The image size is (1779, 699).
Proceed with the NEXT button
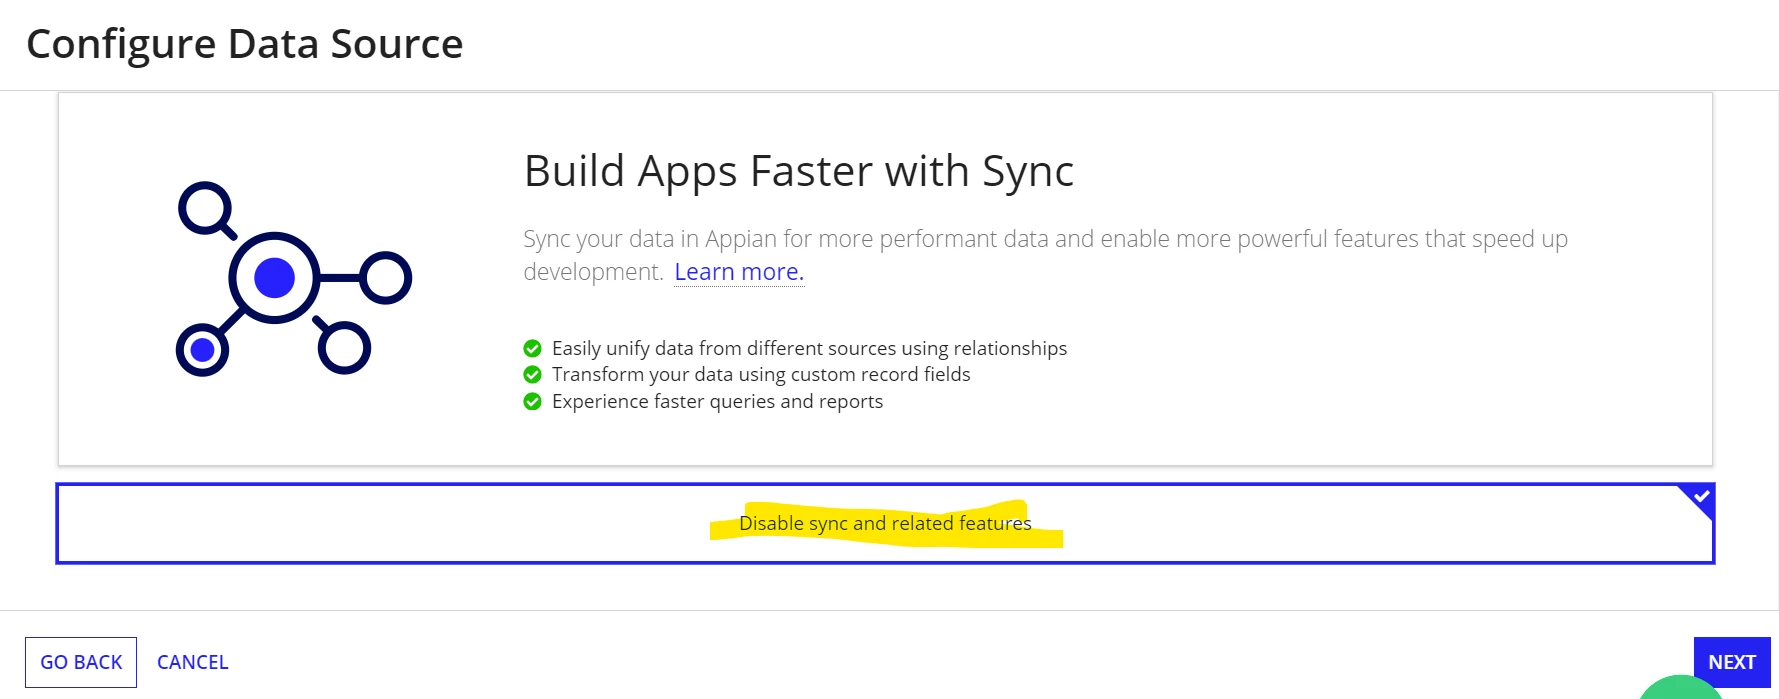coord(1732,662)
